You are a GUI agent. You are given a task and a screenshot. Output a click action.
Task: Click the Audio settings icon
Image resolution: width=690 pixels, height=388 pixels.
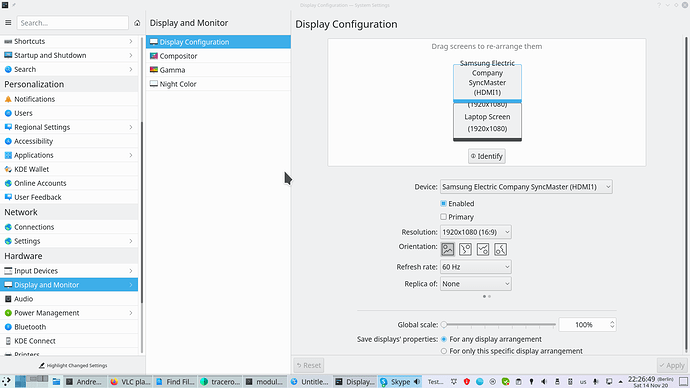pyautogui.click(x=8, y=299)
